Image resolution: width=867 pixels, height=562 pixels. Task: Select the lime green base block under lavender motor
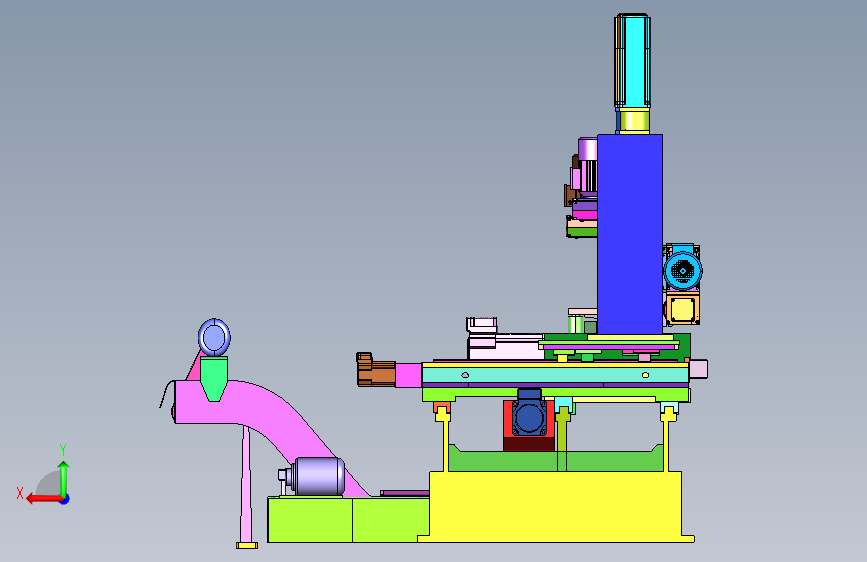click(348, 519)
